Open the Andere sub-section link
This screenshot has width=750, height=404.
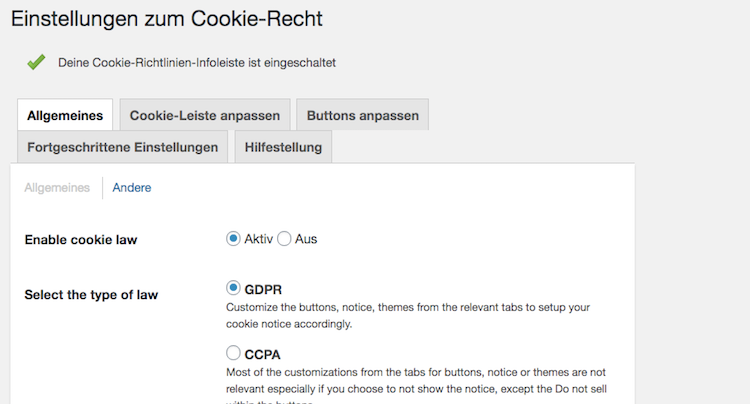(132, 187)
